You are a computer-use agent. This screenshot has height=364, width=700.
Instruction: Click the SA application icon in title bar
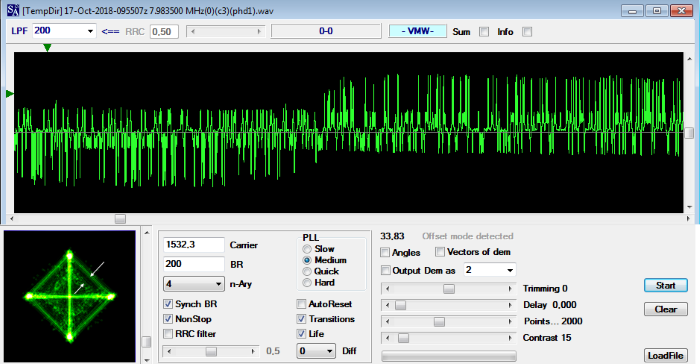pos(13,10)
